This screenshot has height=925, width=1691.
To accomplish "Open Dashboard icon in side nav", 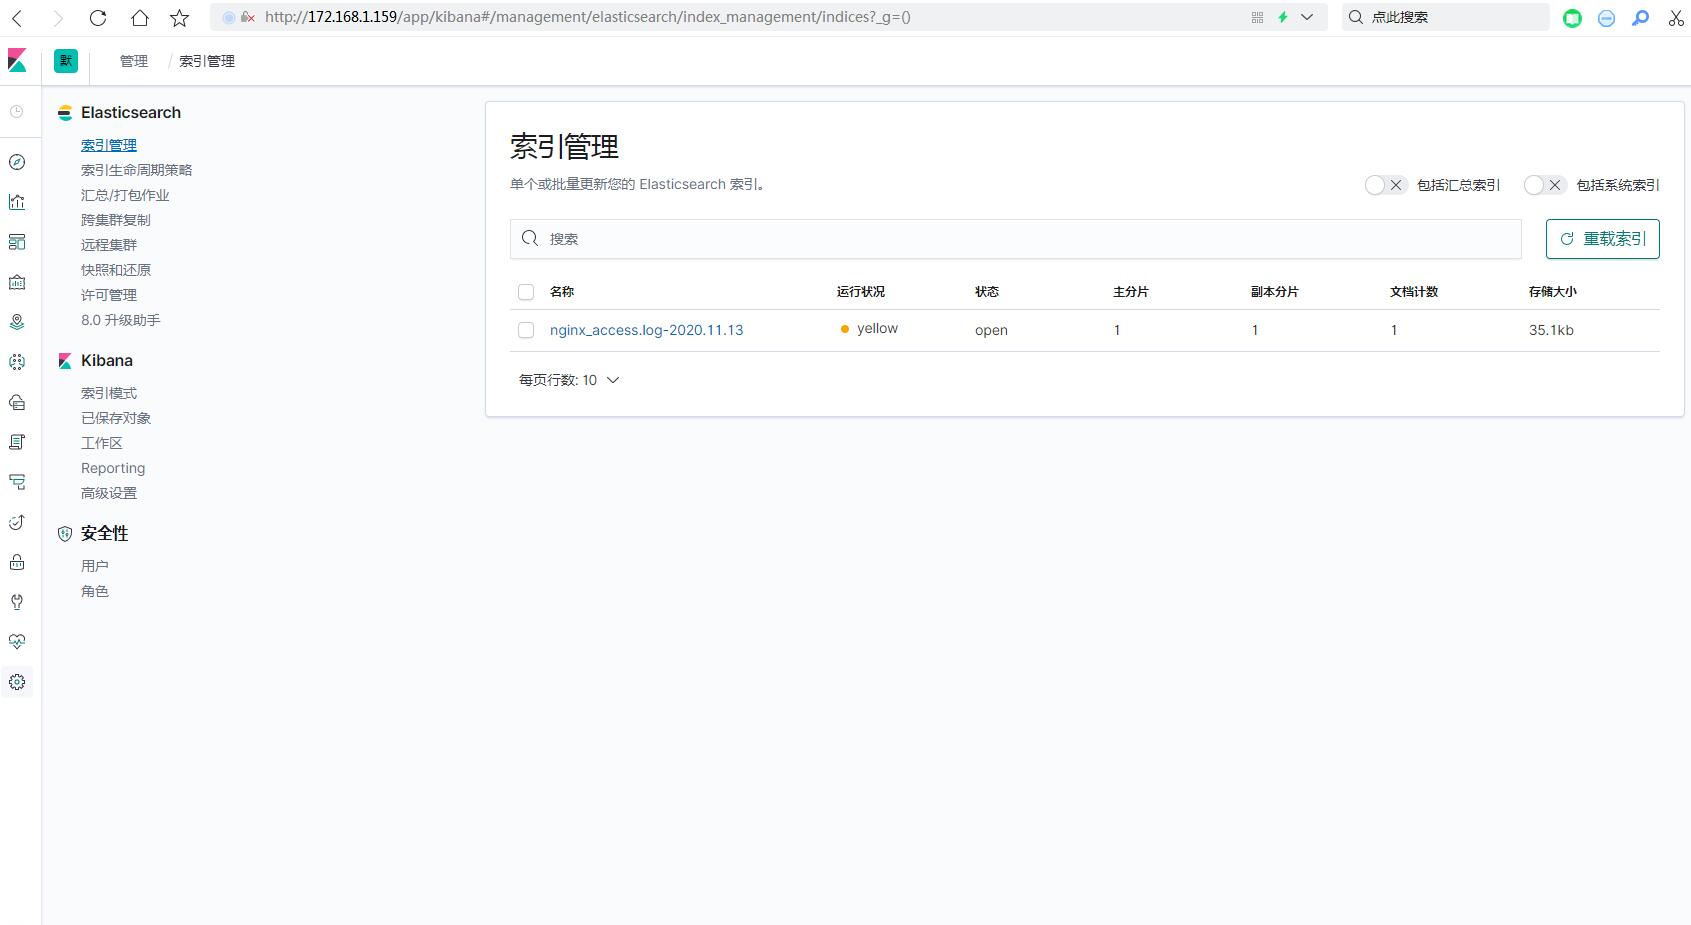I will tap(17, 242).
